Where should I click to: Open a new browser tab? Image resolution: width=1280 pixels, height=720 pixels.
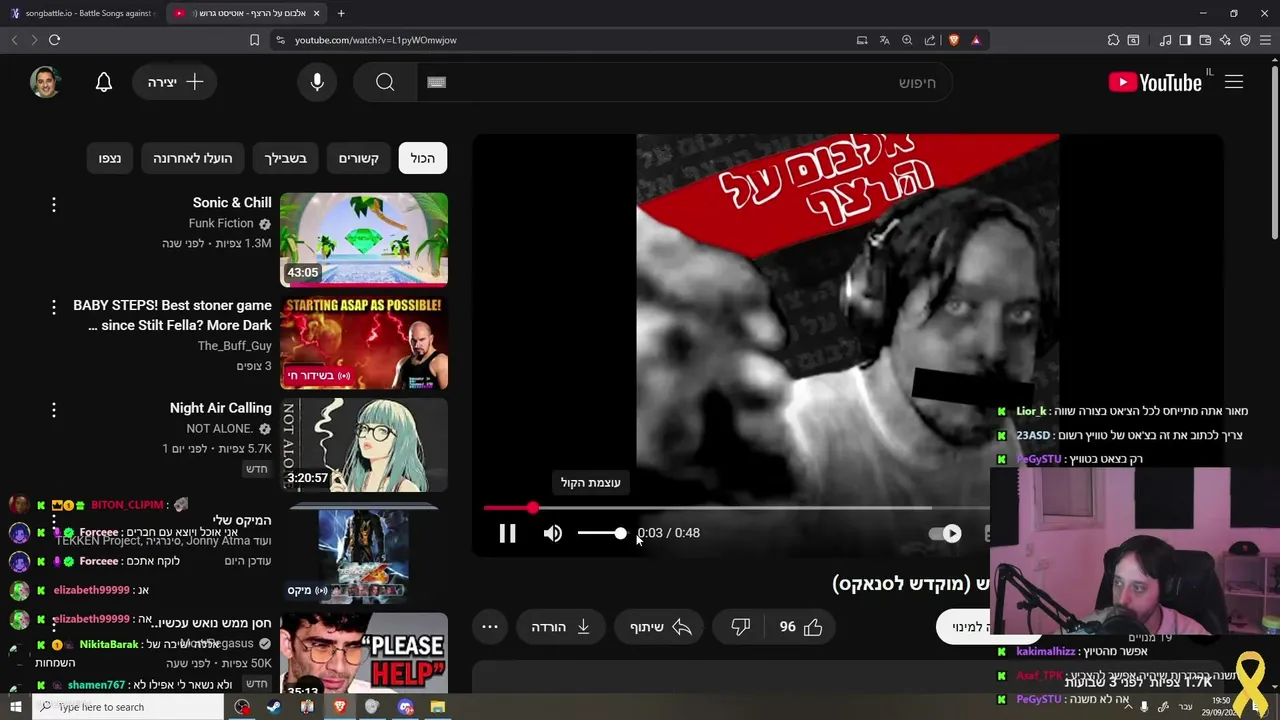tap(341, 13)
